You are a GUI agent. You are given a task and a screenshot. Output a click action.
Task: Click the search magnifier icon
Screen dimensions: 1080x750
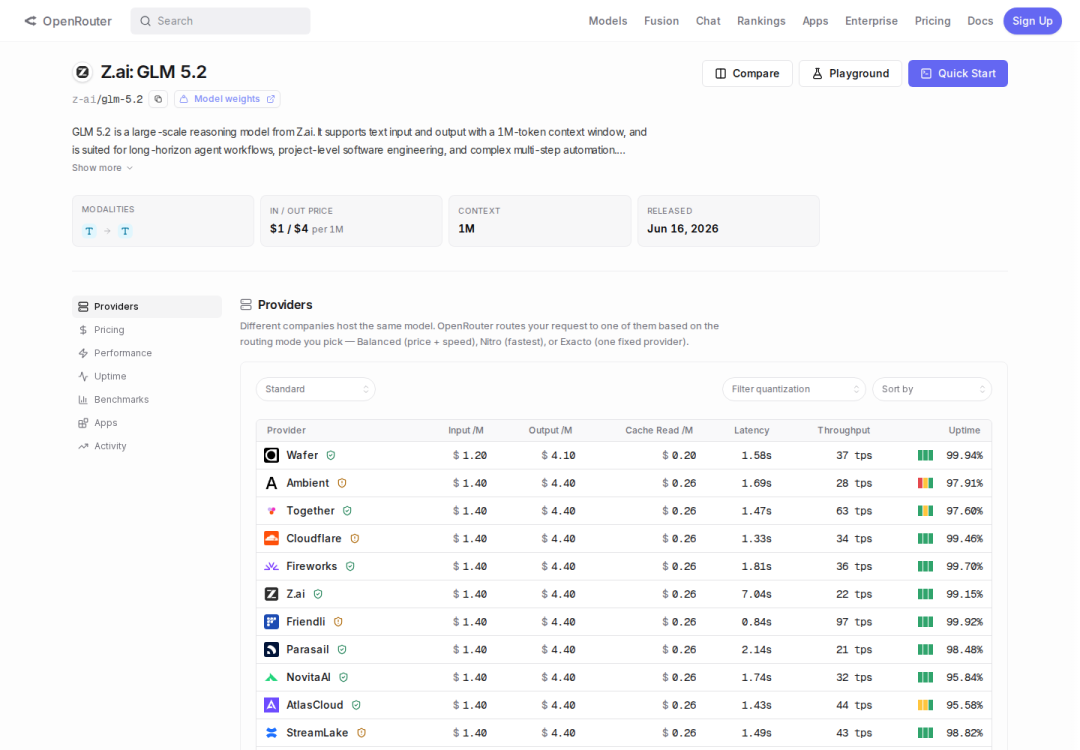coord(145,21)
